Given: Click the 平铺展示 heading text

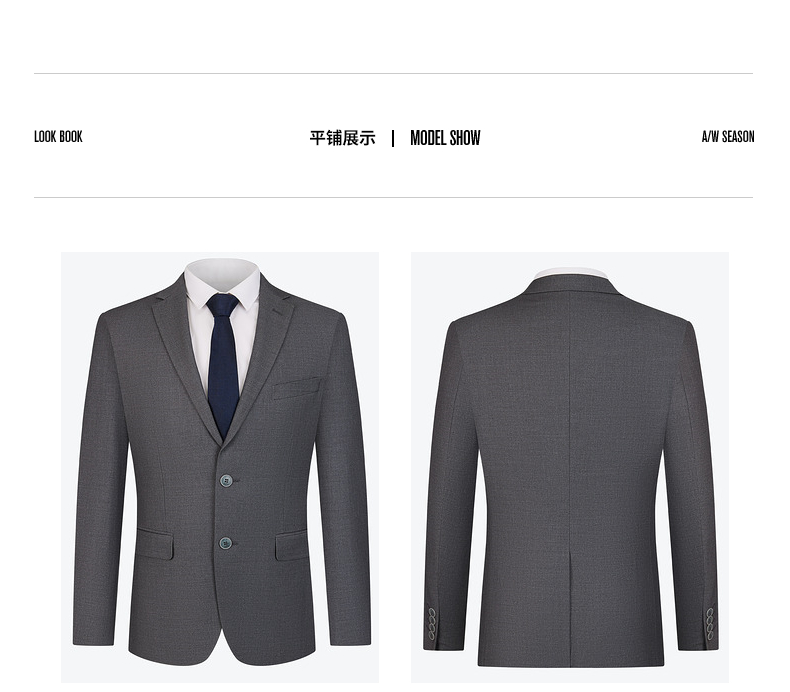Looking at the screenshot, I should (x=342, y=138).
